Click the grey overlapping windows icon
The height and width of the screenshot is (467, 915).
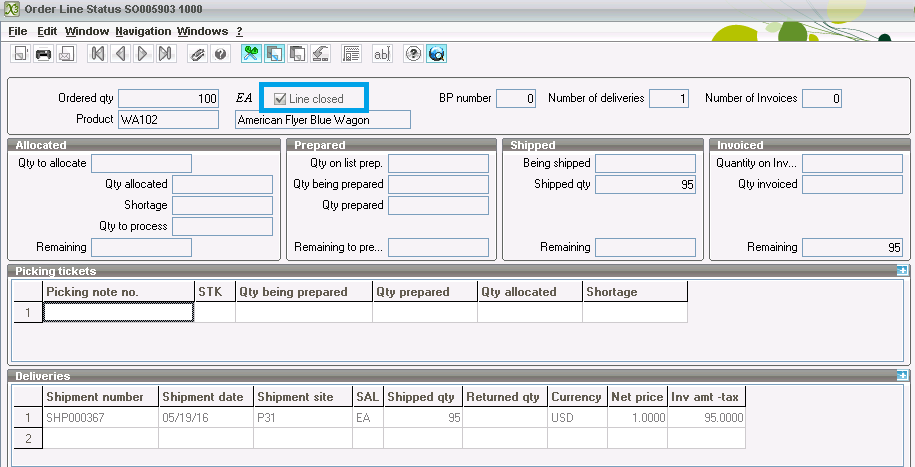297,54
